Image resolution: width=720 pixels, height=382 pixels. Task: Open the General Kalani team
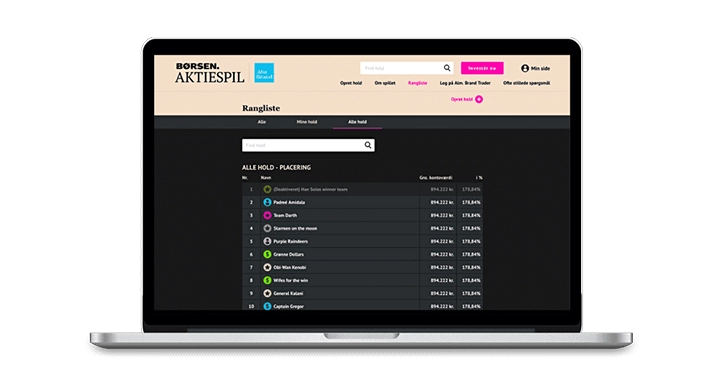click(288, 293)
